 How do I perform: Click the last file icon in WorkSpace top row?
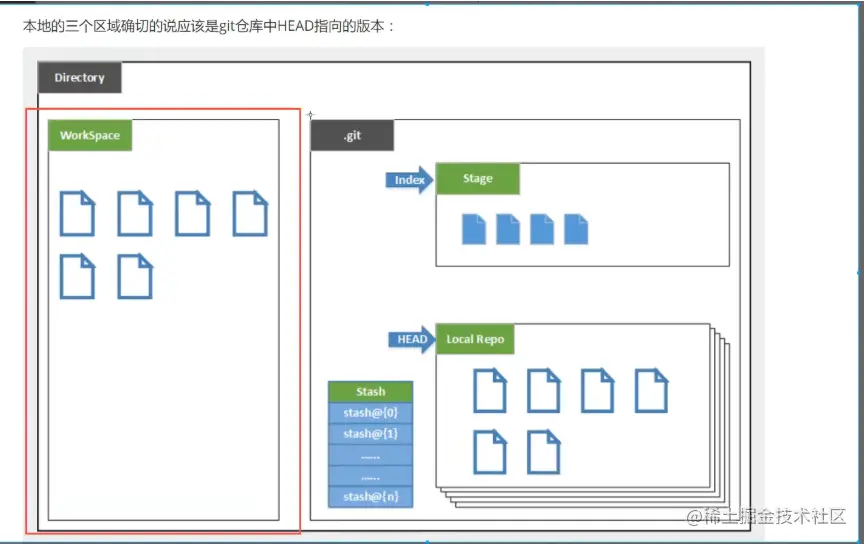tap(250, 213)
